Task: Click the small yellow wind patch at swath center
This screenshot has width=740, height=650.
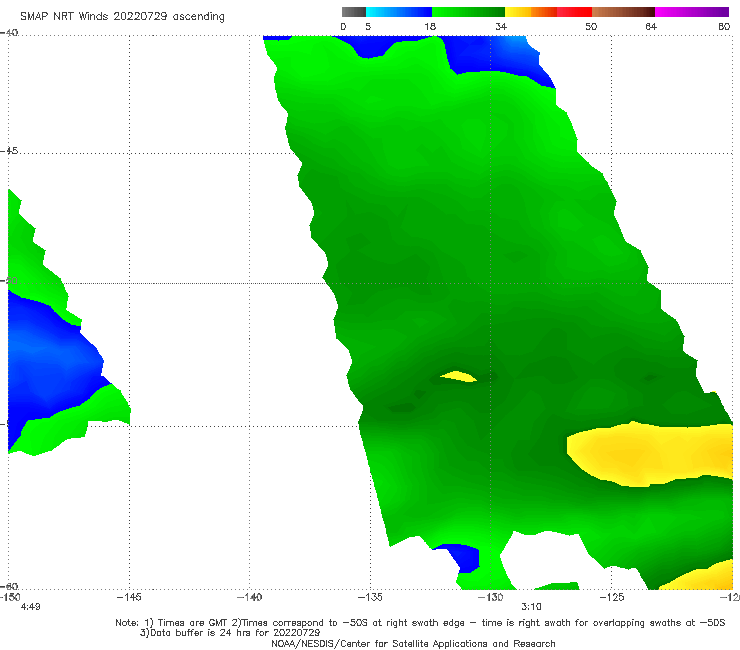Action: pos(458,377)
